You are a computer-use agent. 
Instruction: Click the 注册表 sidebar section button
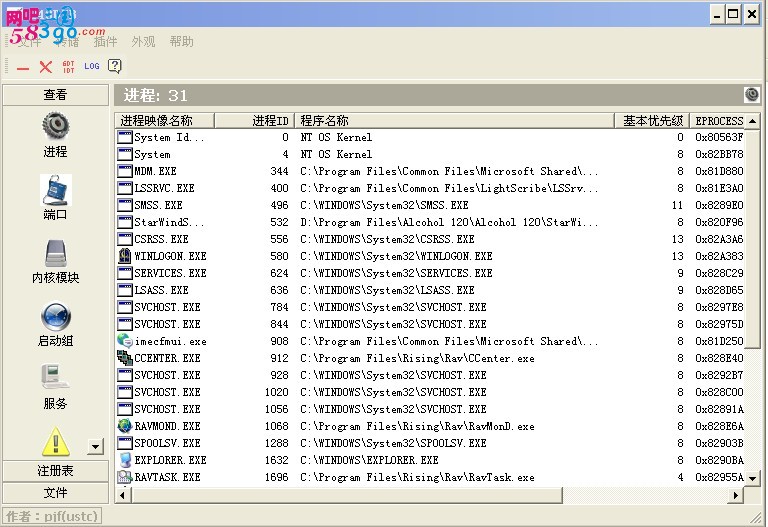55,471
